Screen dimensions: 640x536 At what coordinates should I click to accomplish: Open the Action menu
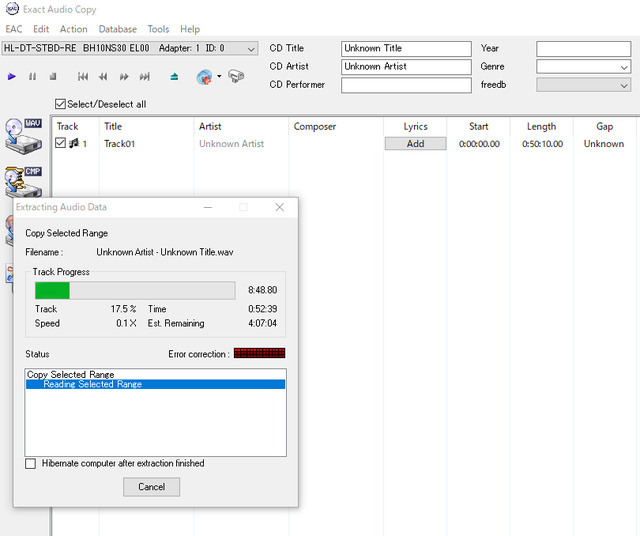click(73, 29)
